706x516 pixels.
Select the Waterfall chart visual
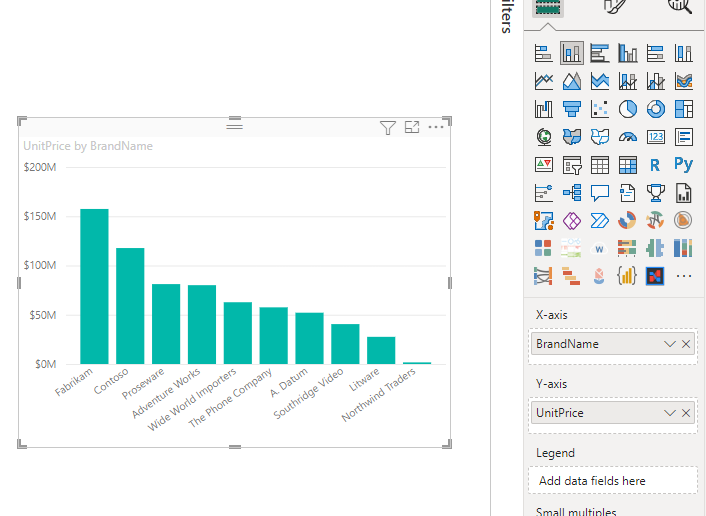point(544,109)
